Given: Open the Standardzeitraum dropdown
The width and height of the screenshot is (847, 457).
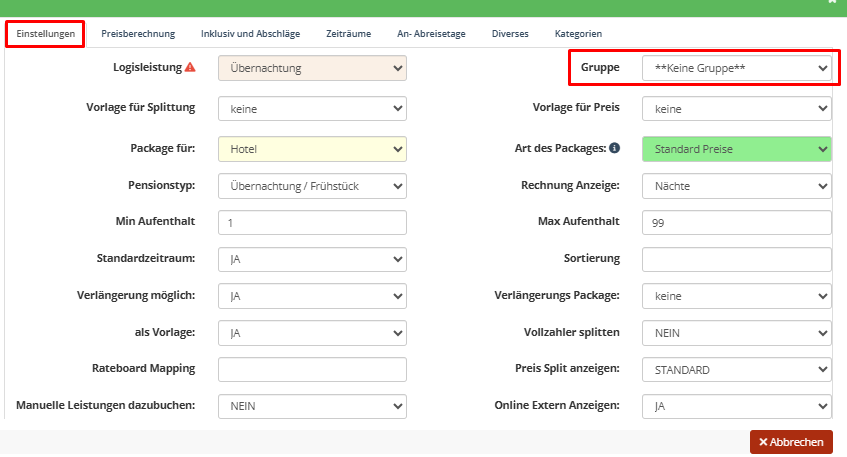Looking at the screenshot, I should (x=312, y=259).
